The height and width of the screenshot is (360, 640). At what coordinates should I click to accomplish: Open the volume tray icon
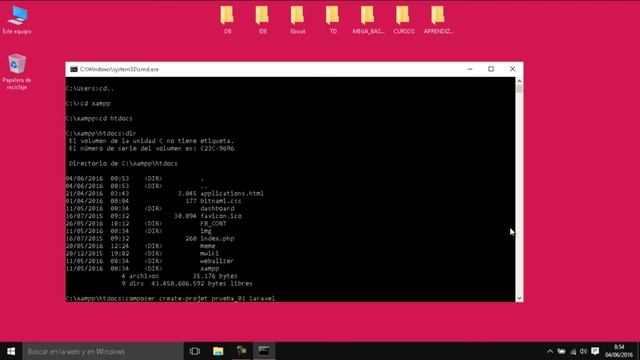(x=583, y=351)
